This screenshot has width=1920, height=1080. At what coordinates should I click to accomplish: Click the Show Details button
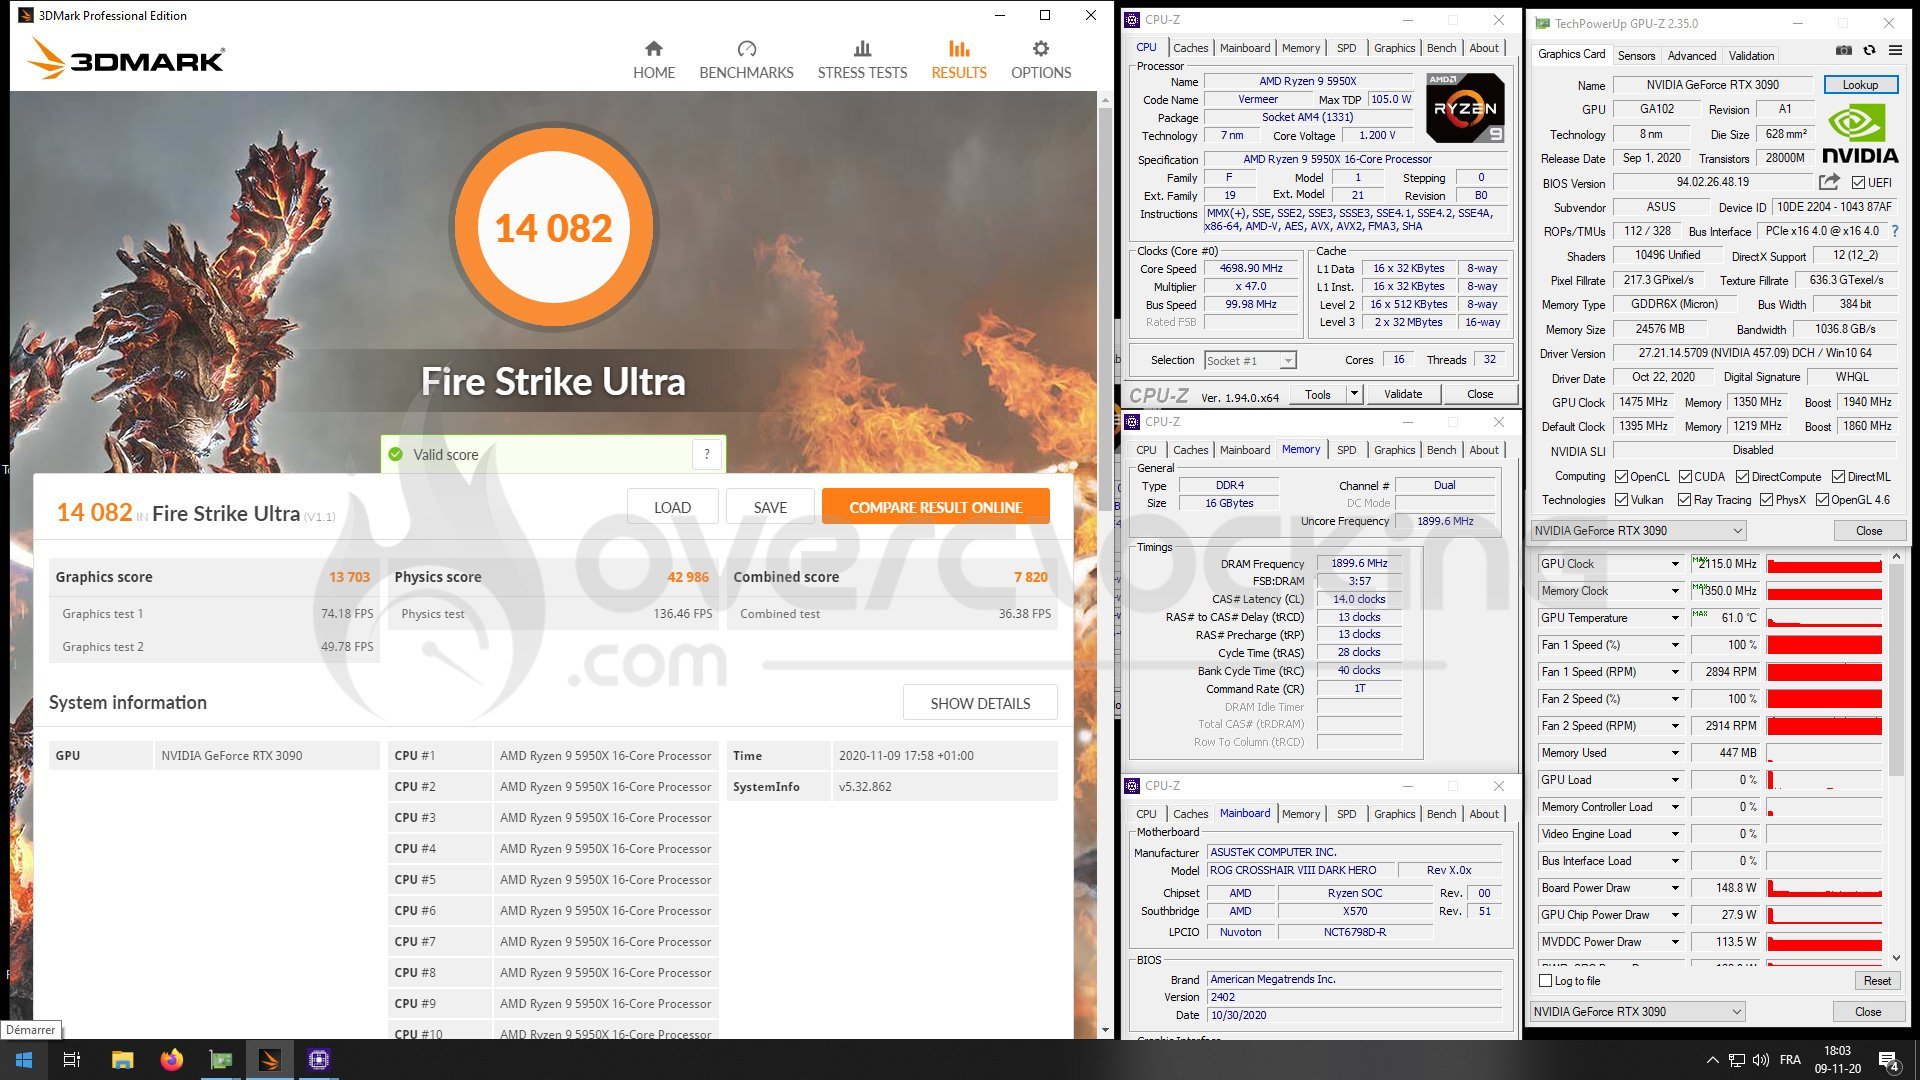(x=980, y=703)
